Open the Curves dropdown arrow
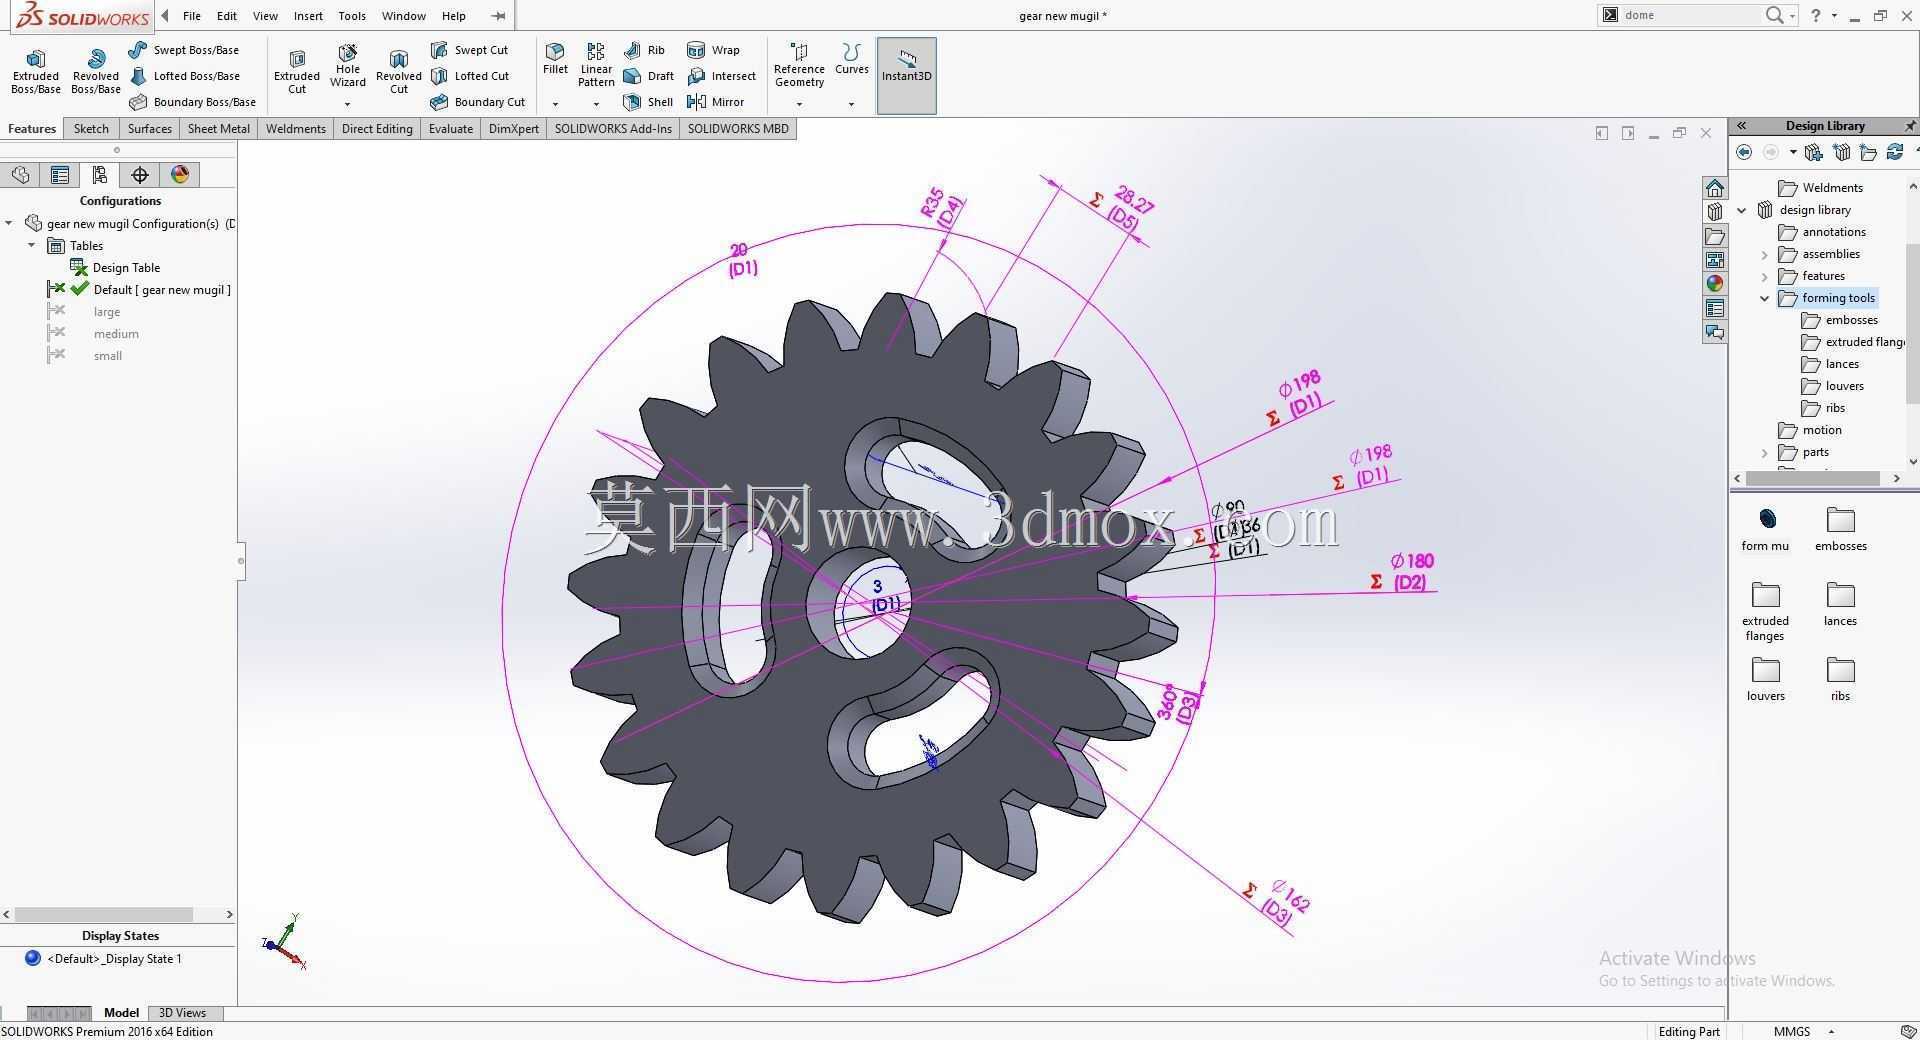1920x1040 pixels. [x=852, y=104]
